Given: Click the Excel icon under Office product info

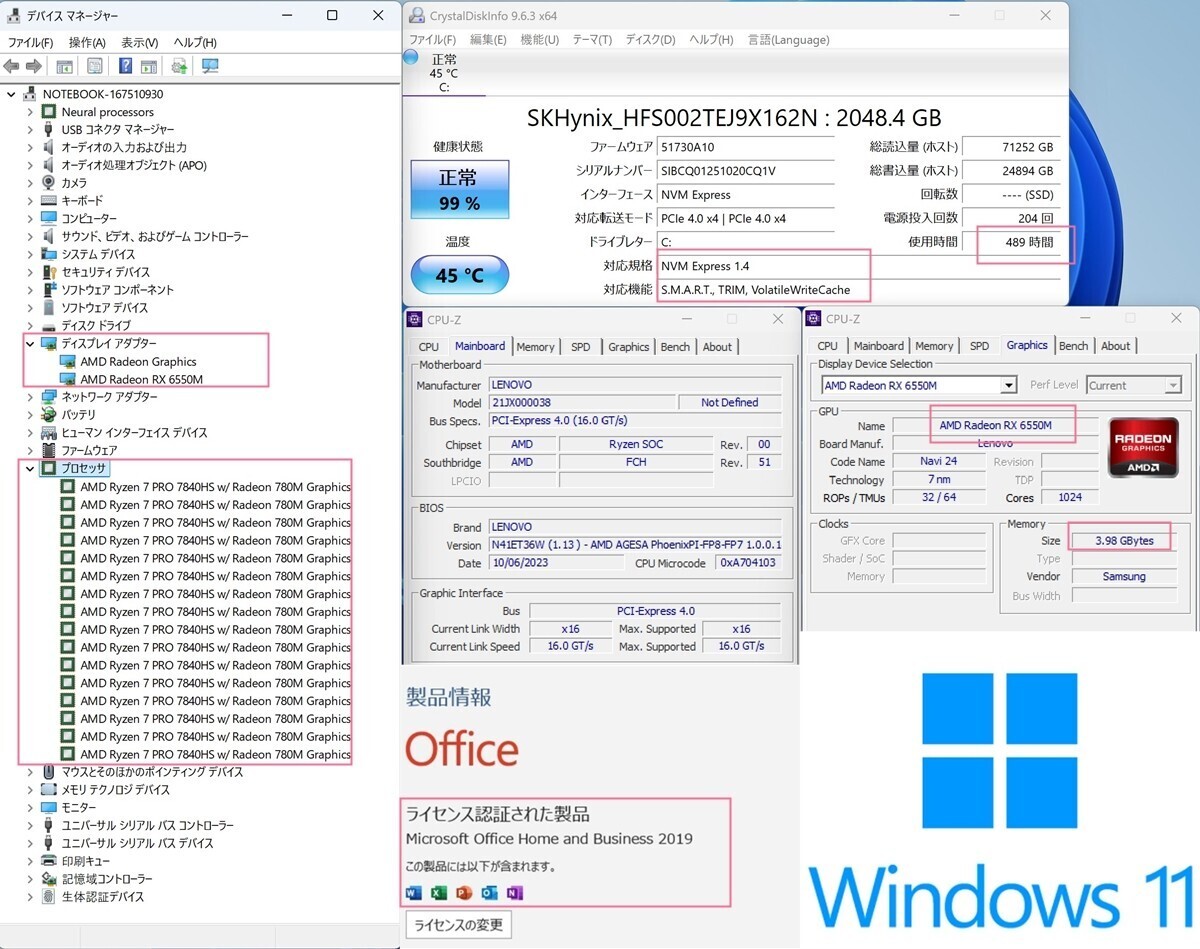Looking at the screenshot, I should point(439,892).
